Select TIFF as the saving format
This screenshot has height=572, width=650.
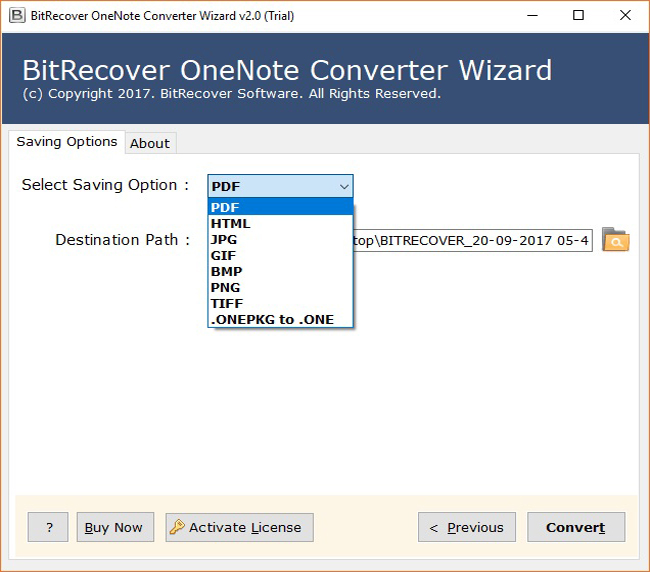click(280, 303)
